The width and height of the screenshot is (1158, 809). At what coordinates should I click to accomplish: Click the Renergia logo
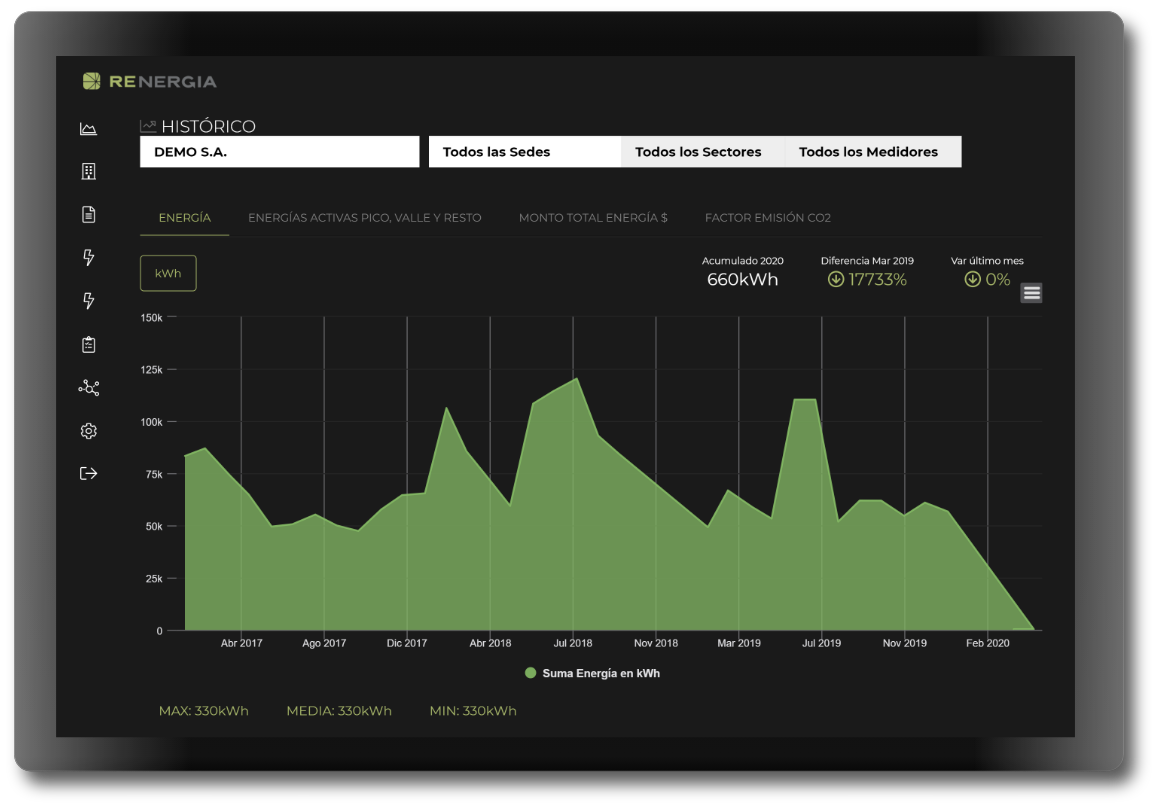click(149, 81)
